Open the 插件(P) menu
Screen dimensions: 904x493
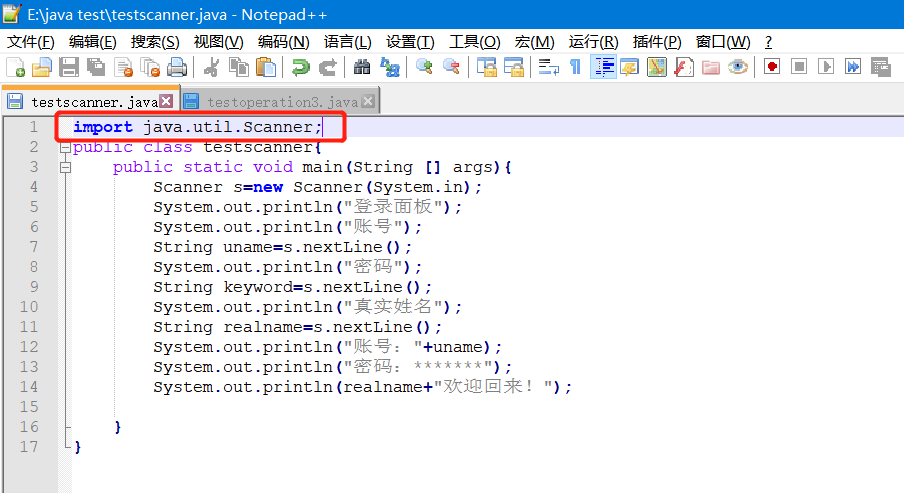(x=657, y=42)
